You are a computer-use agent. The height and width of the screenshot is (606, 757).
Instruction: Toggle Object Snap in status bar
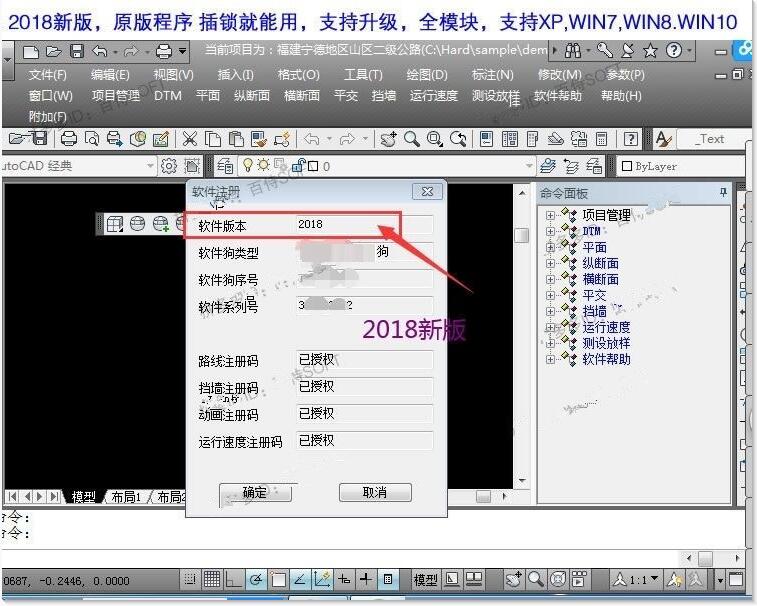pyautogui.click(x=278, y=578)
